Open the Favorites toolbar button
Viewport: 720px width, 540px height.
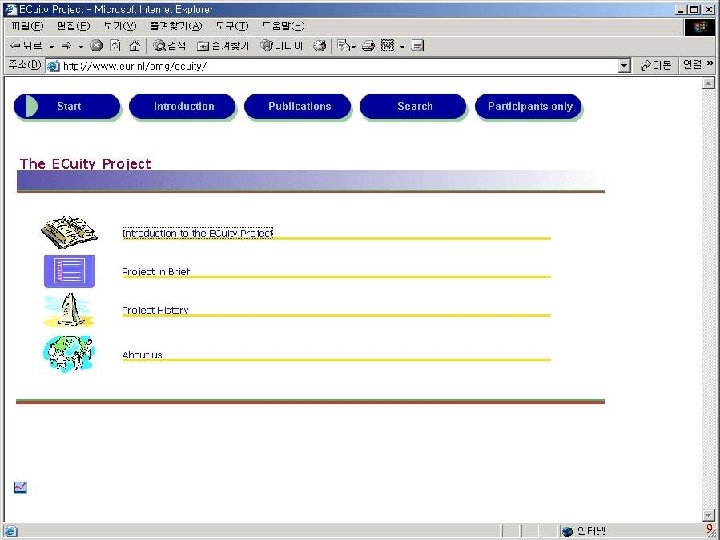(x=223, y=45)
